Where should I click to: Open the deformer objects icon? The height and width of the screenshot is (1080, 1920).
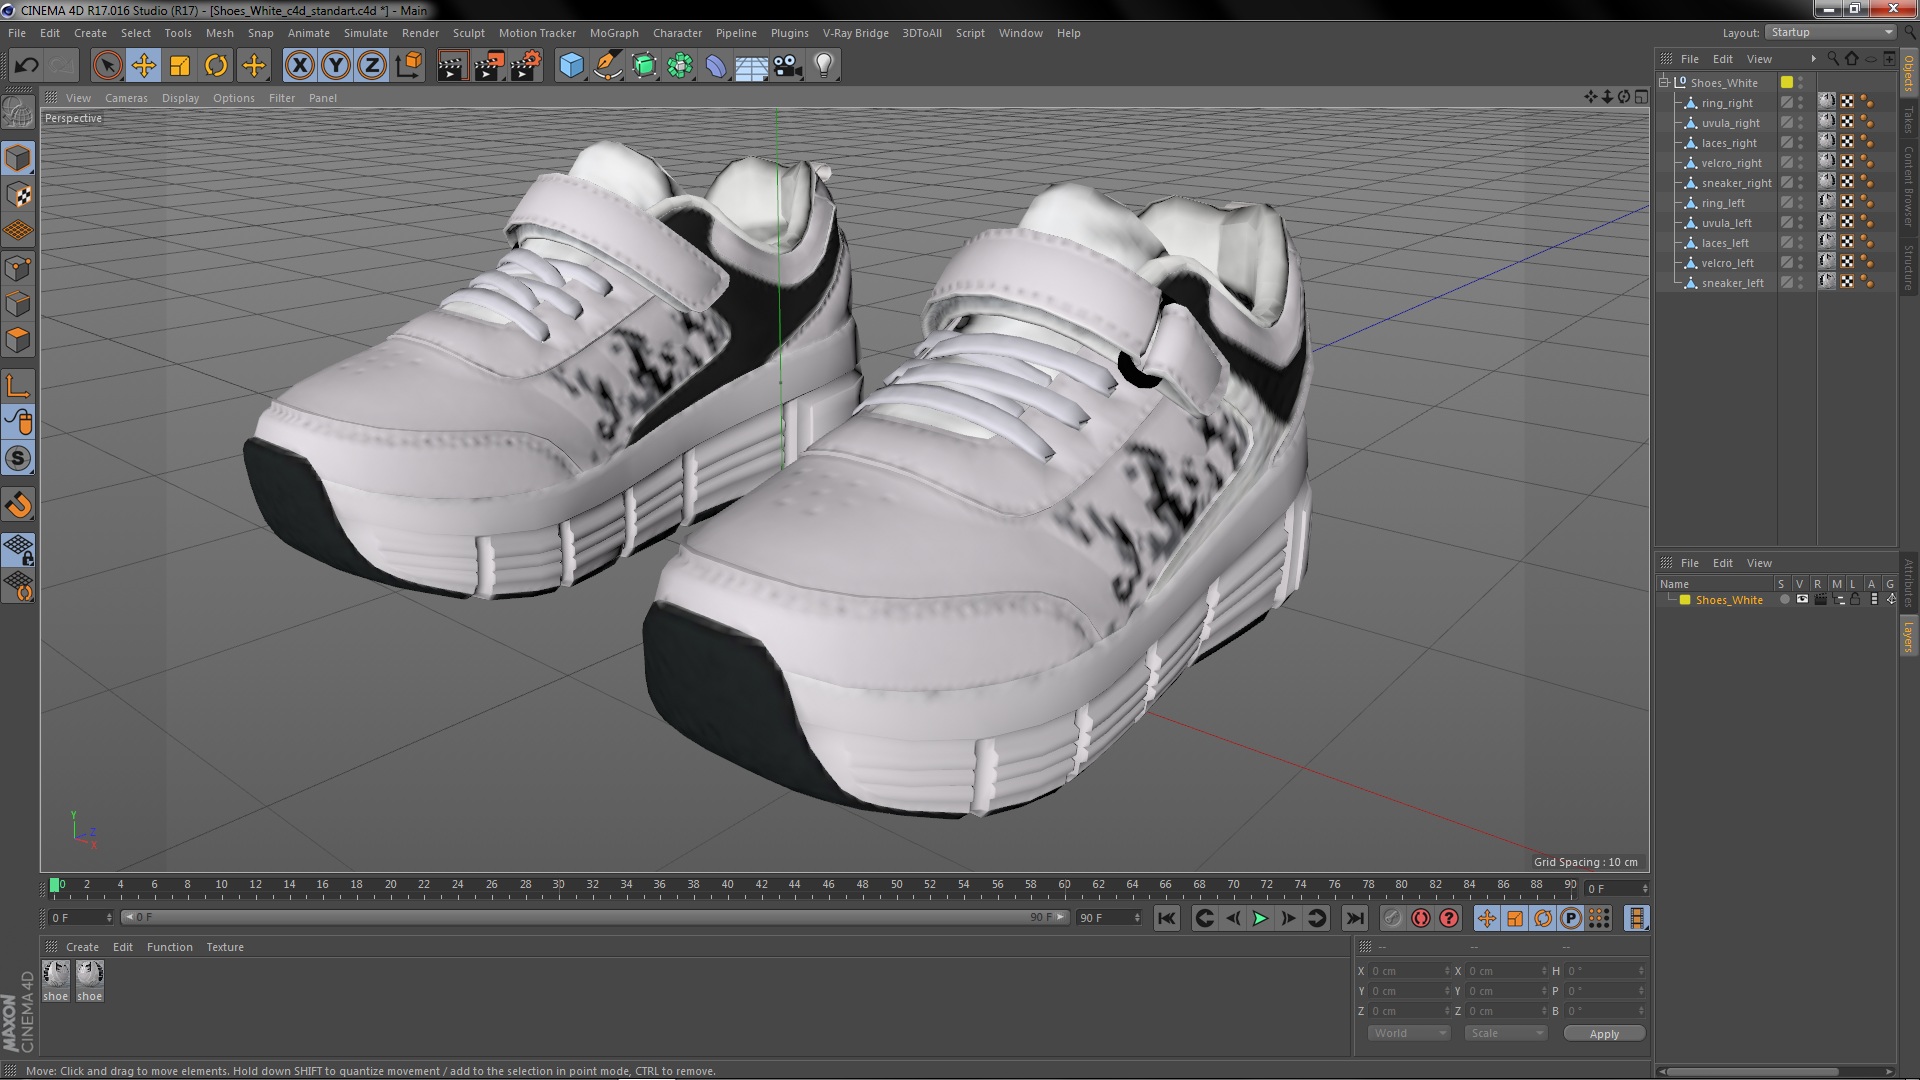pyautogui.click(x=716, y=66)
